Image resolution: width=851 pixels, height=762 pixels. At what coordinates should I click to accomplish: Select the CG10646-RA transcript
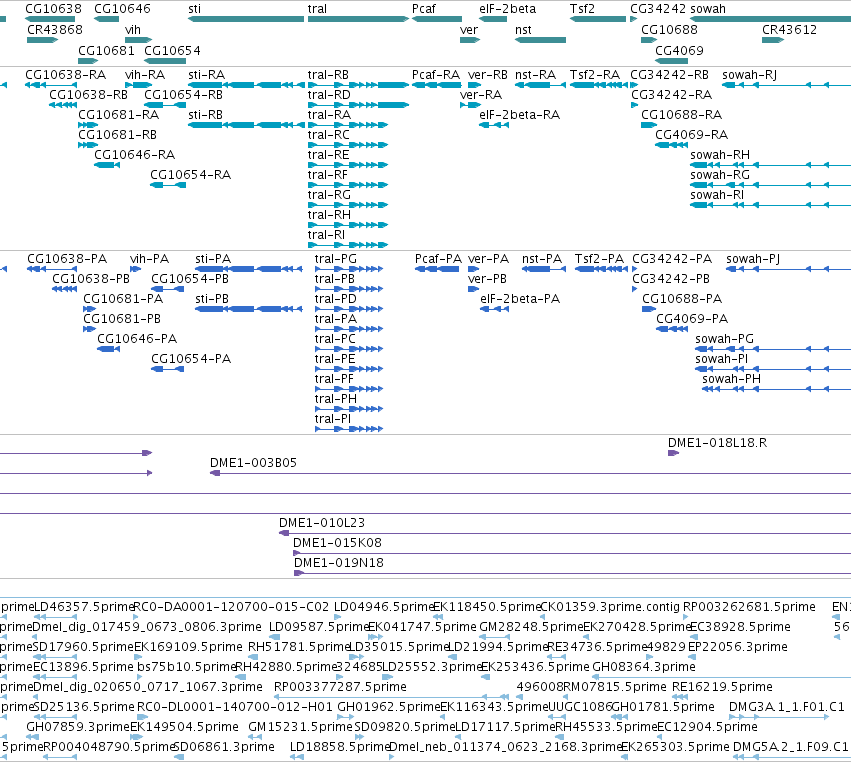coord(107,165)
